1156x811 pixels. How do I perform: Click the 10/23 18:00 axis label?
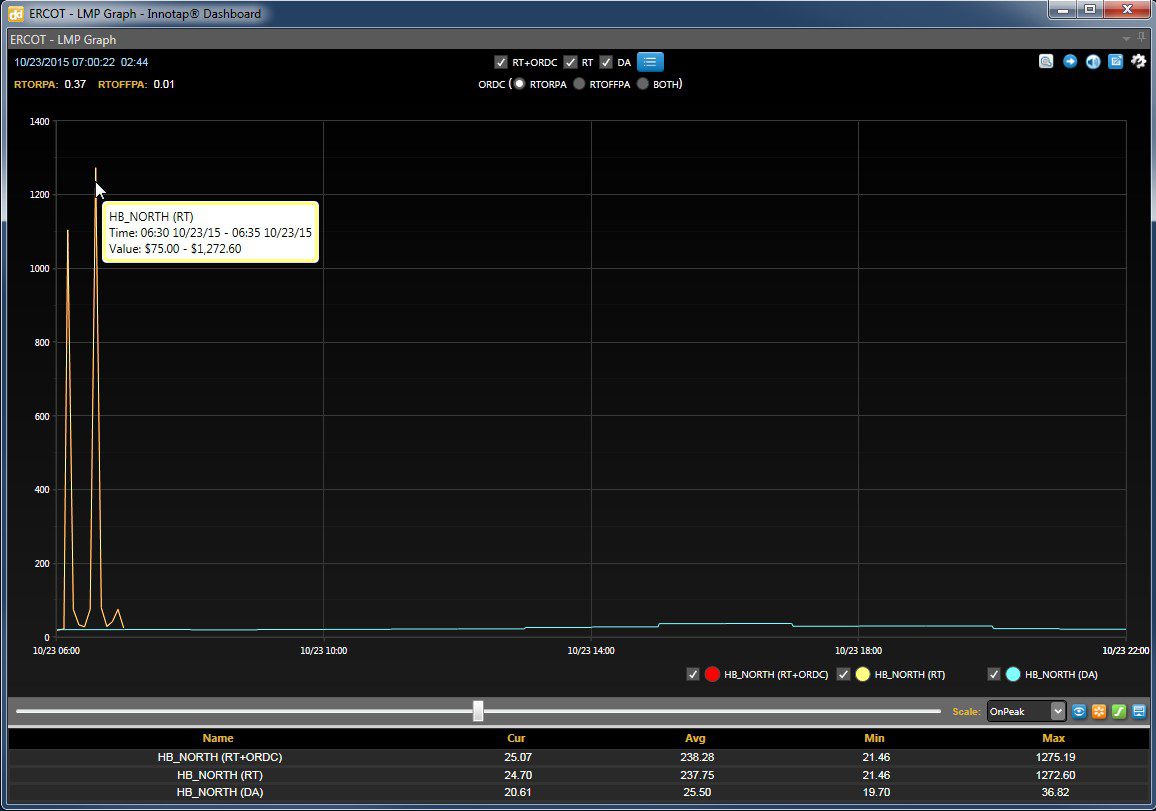tap(858, 650)
